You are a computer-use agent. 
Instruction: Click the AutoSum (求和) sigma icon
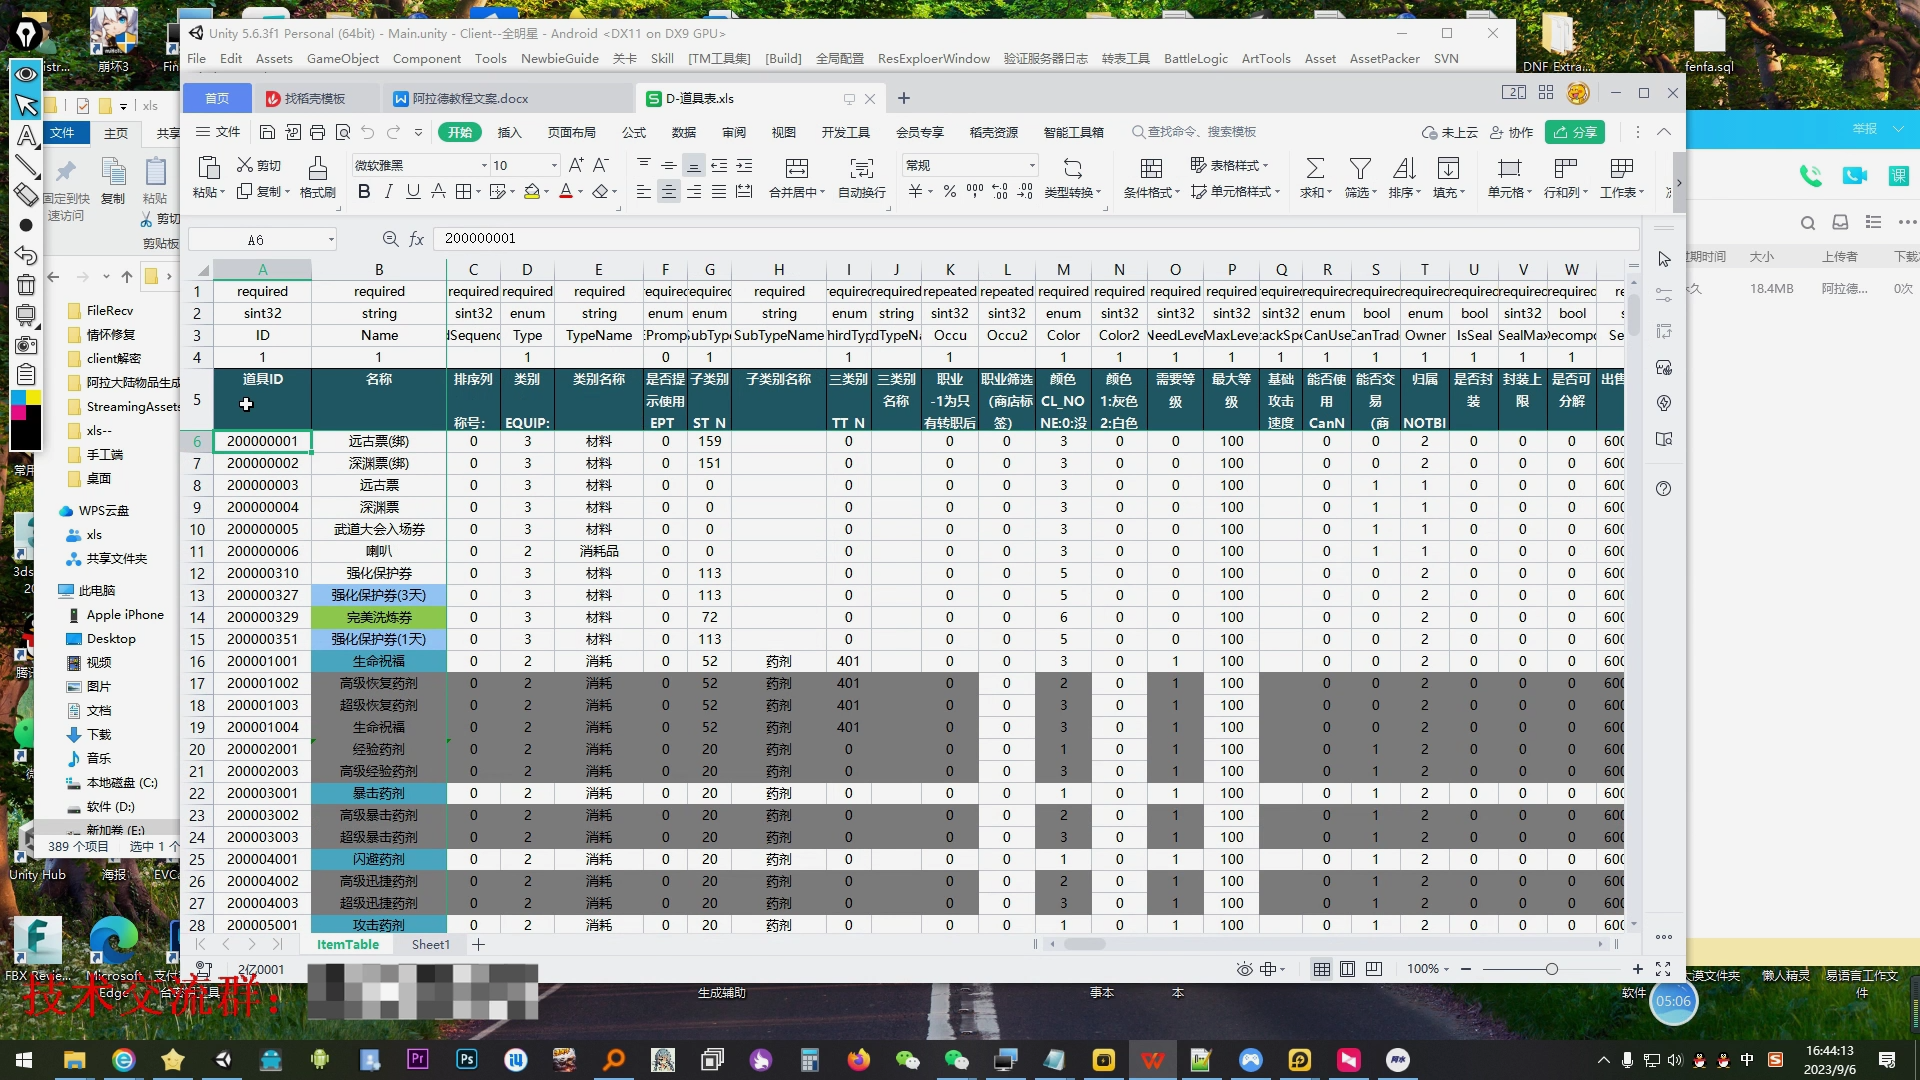1315,167
